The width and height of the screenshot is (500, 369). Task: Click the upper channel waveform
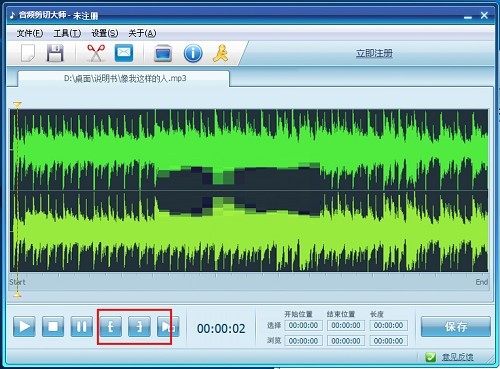(249, 150)
